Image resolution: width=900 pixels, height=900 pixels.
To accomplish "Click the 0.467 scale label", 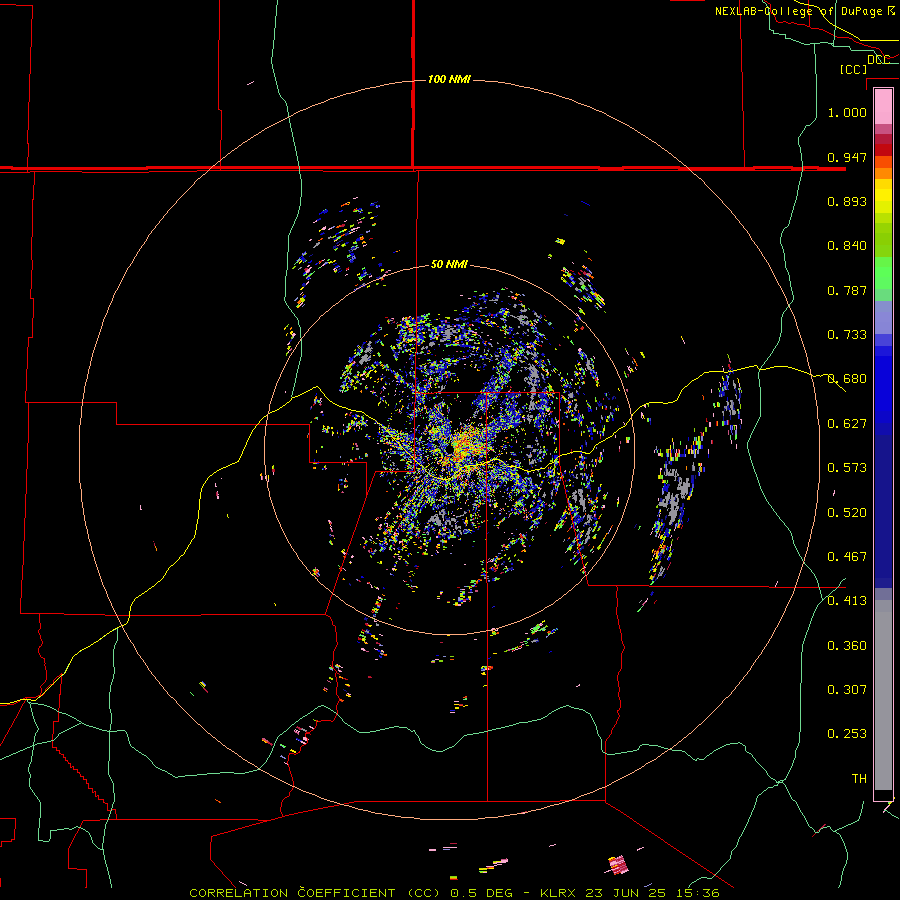I will click(x=847, y=557).
